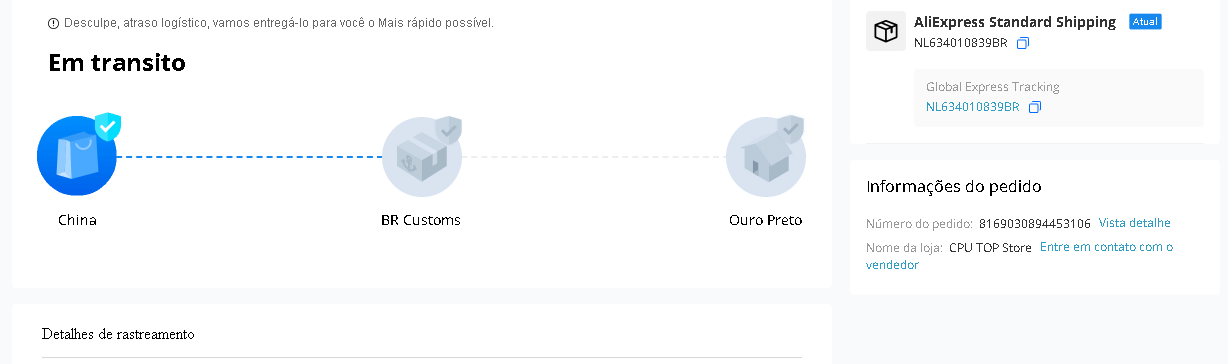Click the gray dashed line toward Ouro Preto
The width and height of the screenshot is (1228, 364).
click(x=594, y=156)
